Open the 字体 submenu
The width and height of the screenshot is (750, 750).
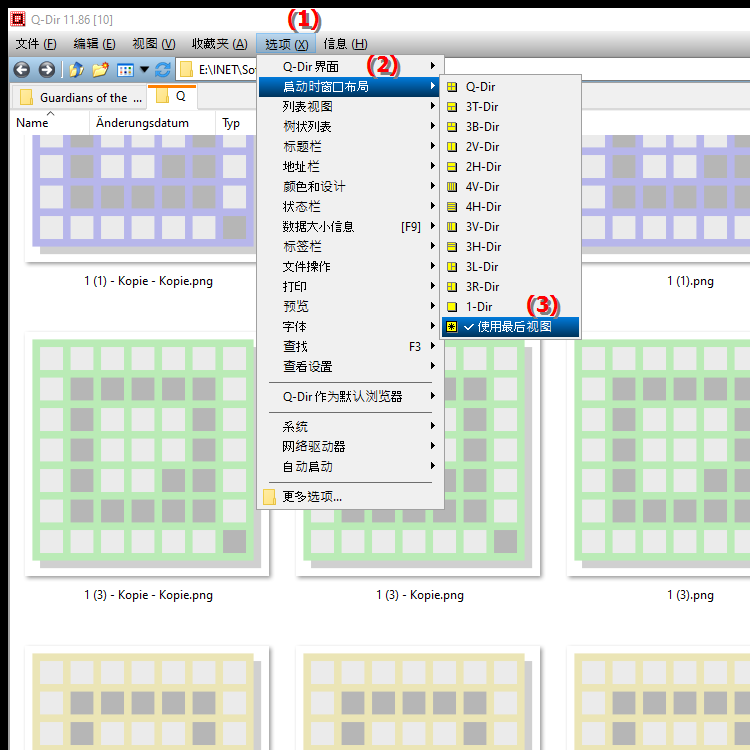351,327
